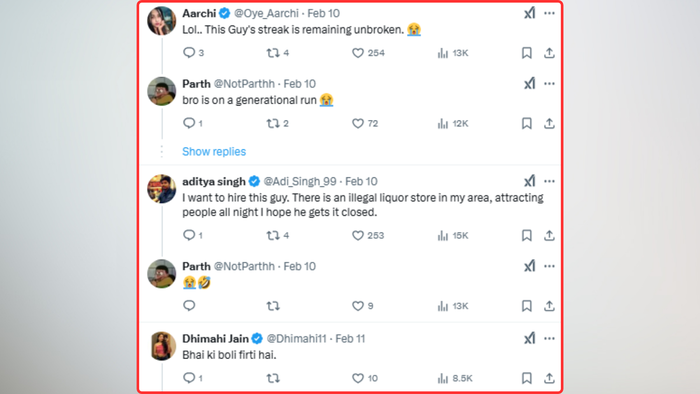Like aditya singh's liquor store tweet
The height and width of the screenshot is (394, 700).
pos(358,236)
